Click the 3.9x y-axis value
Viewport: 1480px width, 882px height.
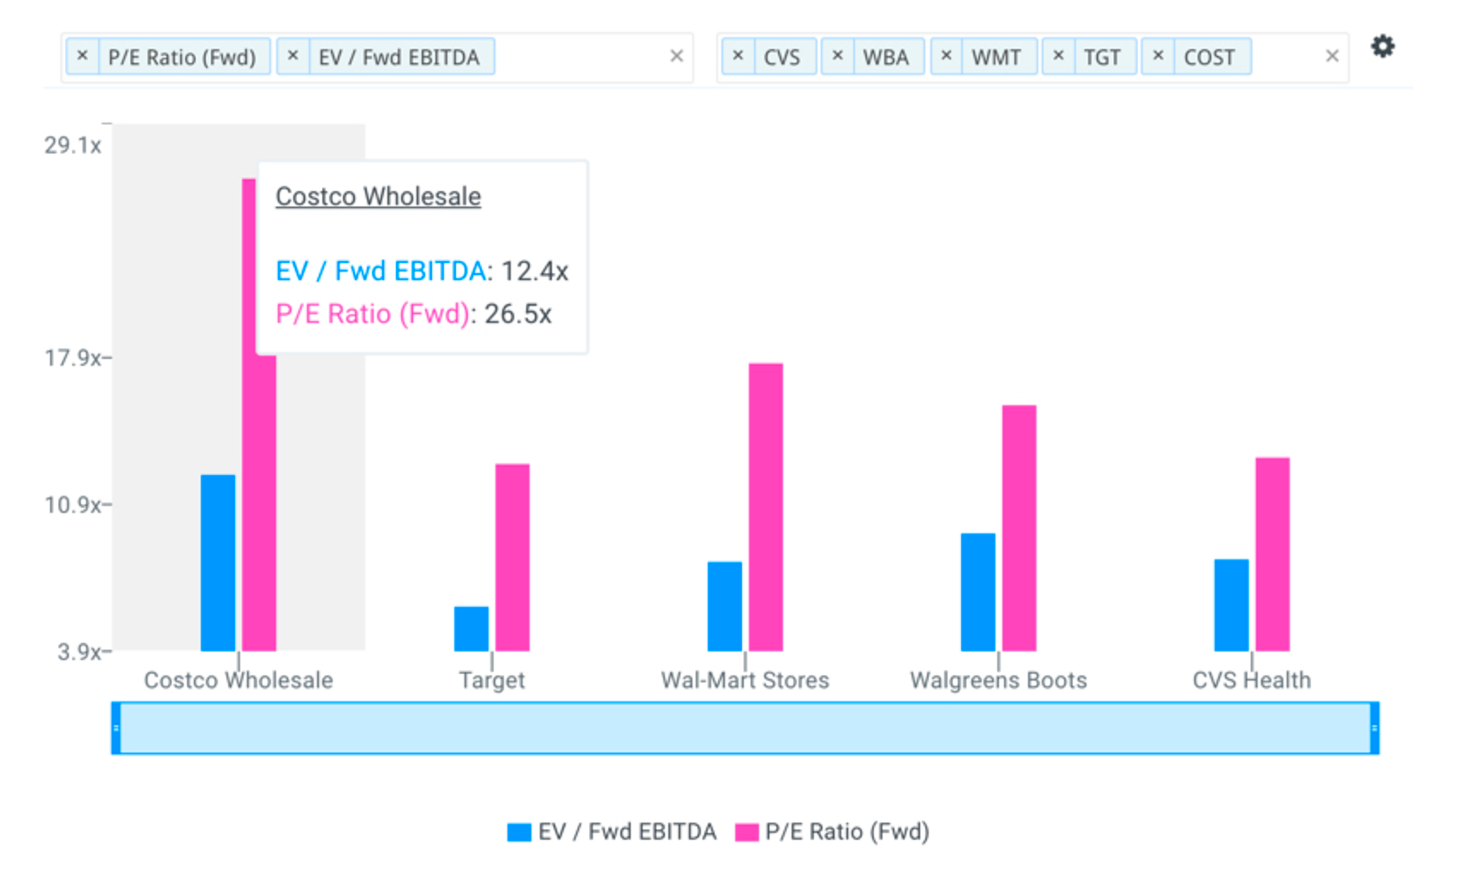79,652
